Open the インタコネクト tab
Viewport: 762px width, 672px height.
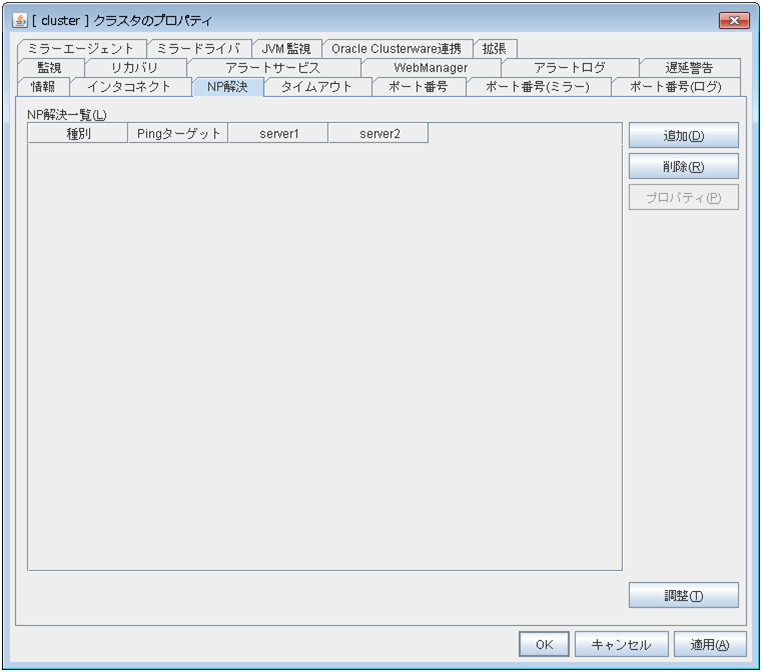129,86
